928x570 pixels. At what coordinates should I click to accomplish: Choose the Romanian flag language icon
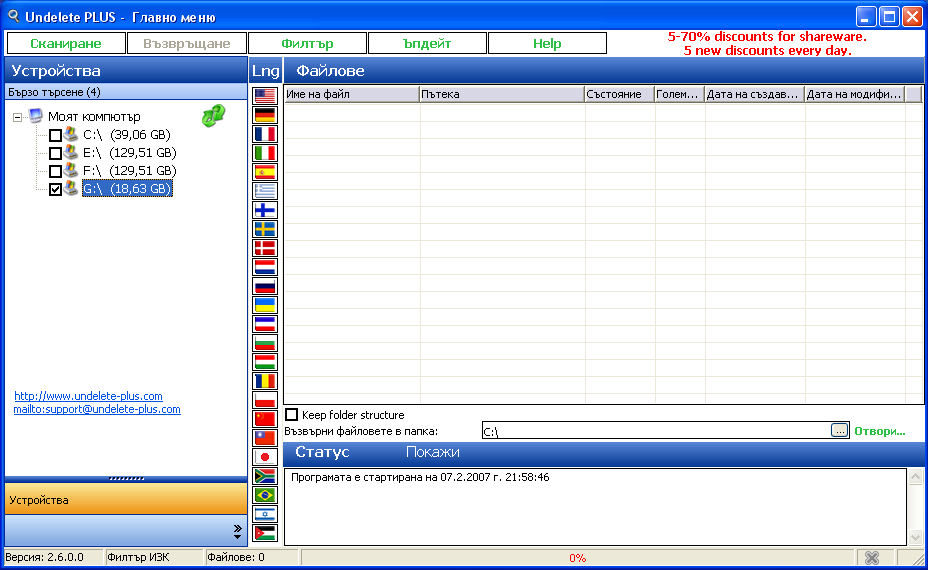[x=265, y=381]
